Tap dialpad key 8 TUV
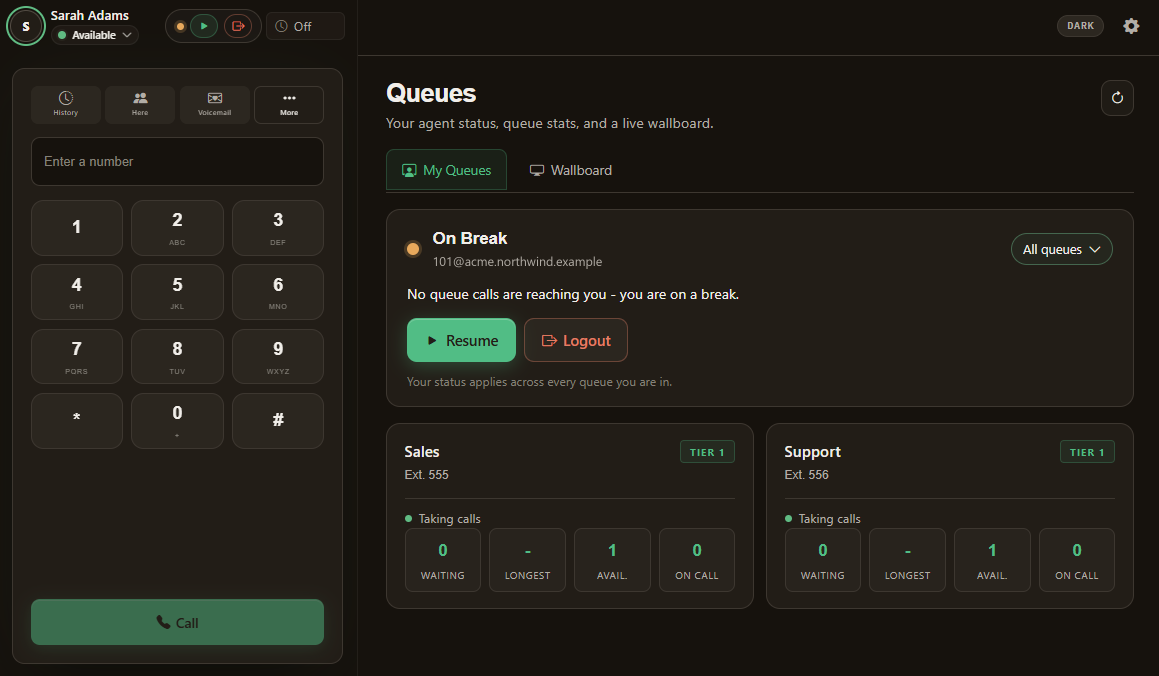The image size is (1159, 676). [177, 356]
